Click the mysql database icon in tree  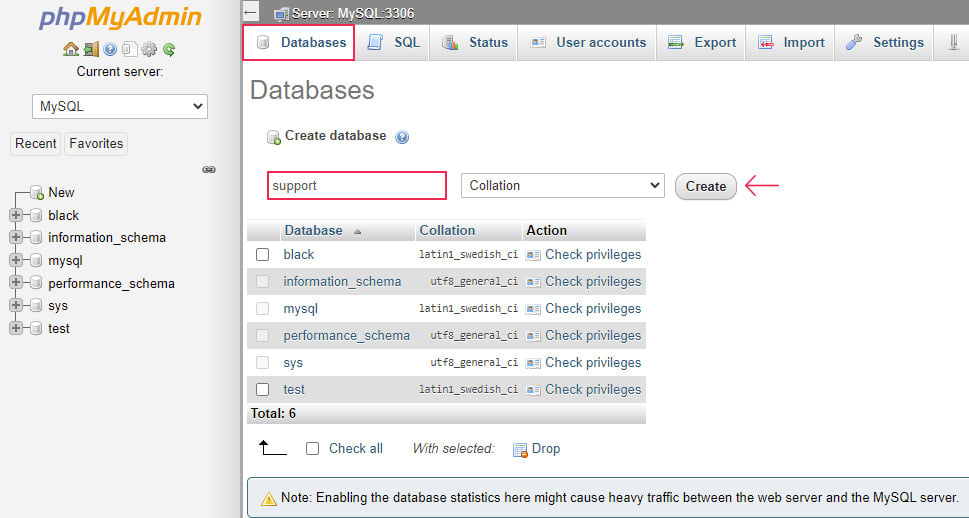pyautogui.click(x=36, y=260)
